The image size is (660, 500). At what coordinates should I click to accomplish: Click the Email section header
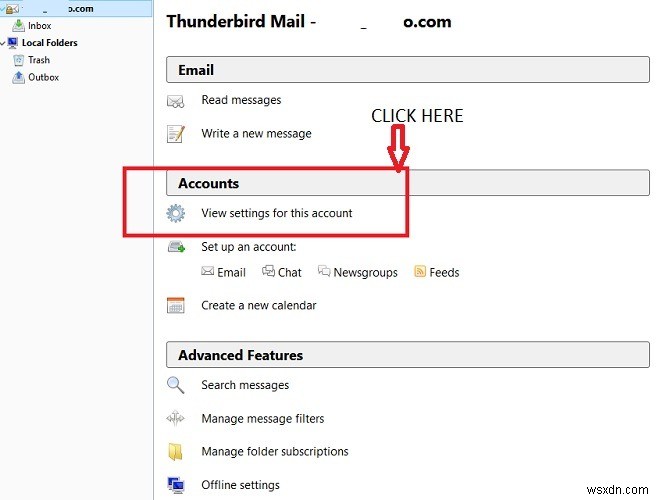(x=408, y=69)
